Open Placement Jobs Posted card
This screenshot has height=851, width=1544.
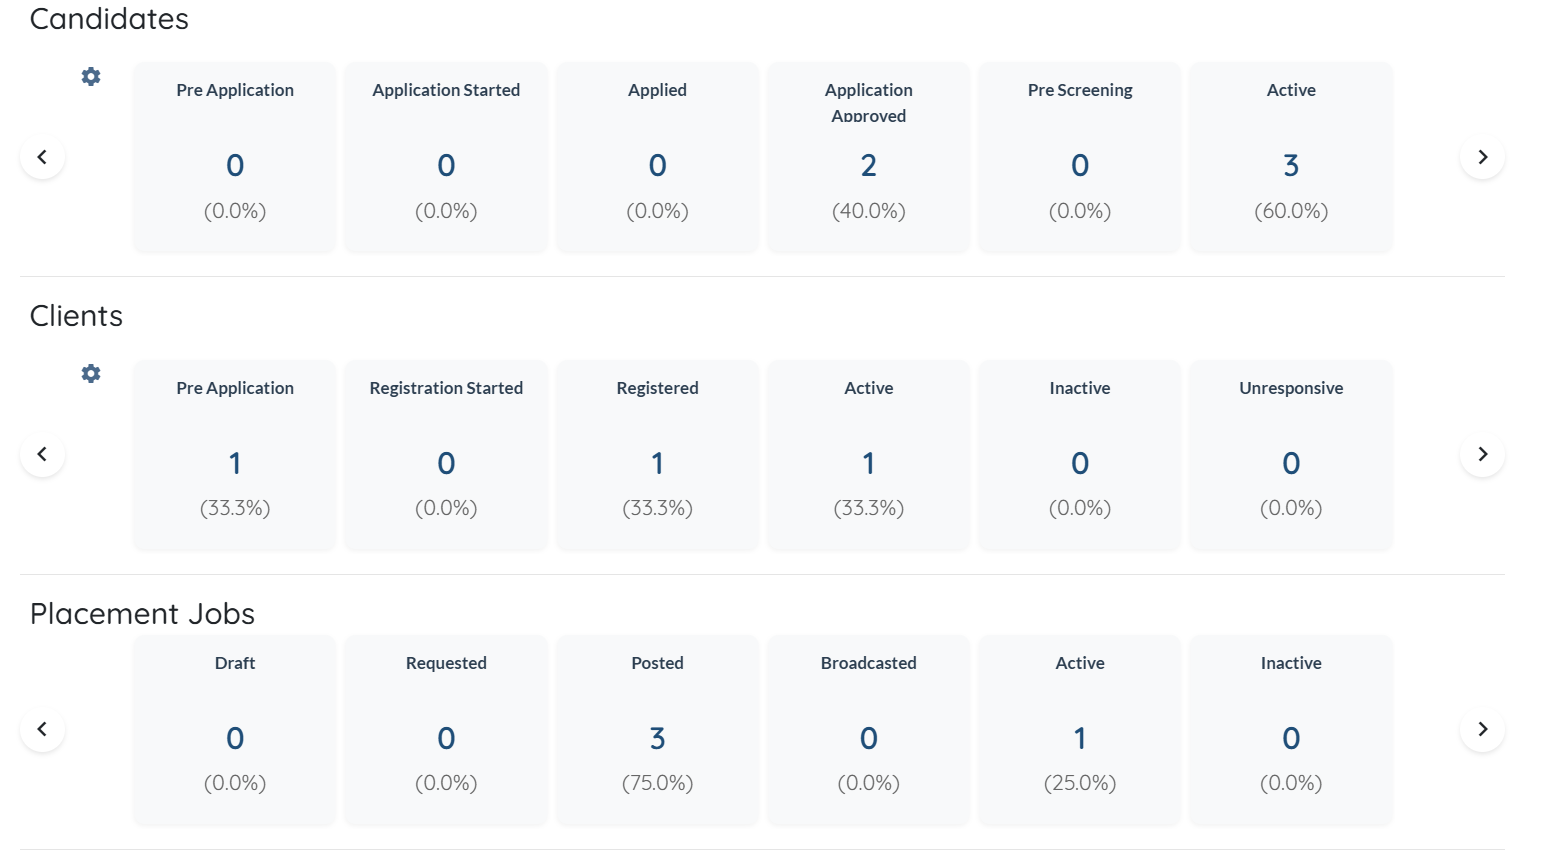click(657, 730)
